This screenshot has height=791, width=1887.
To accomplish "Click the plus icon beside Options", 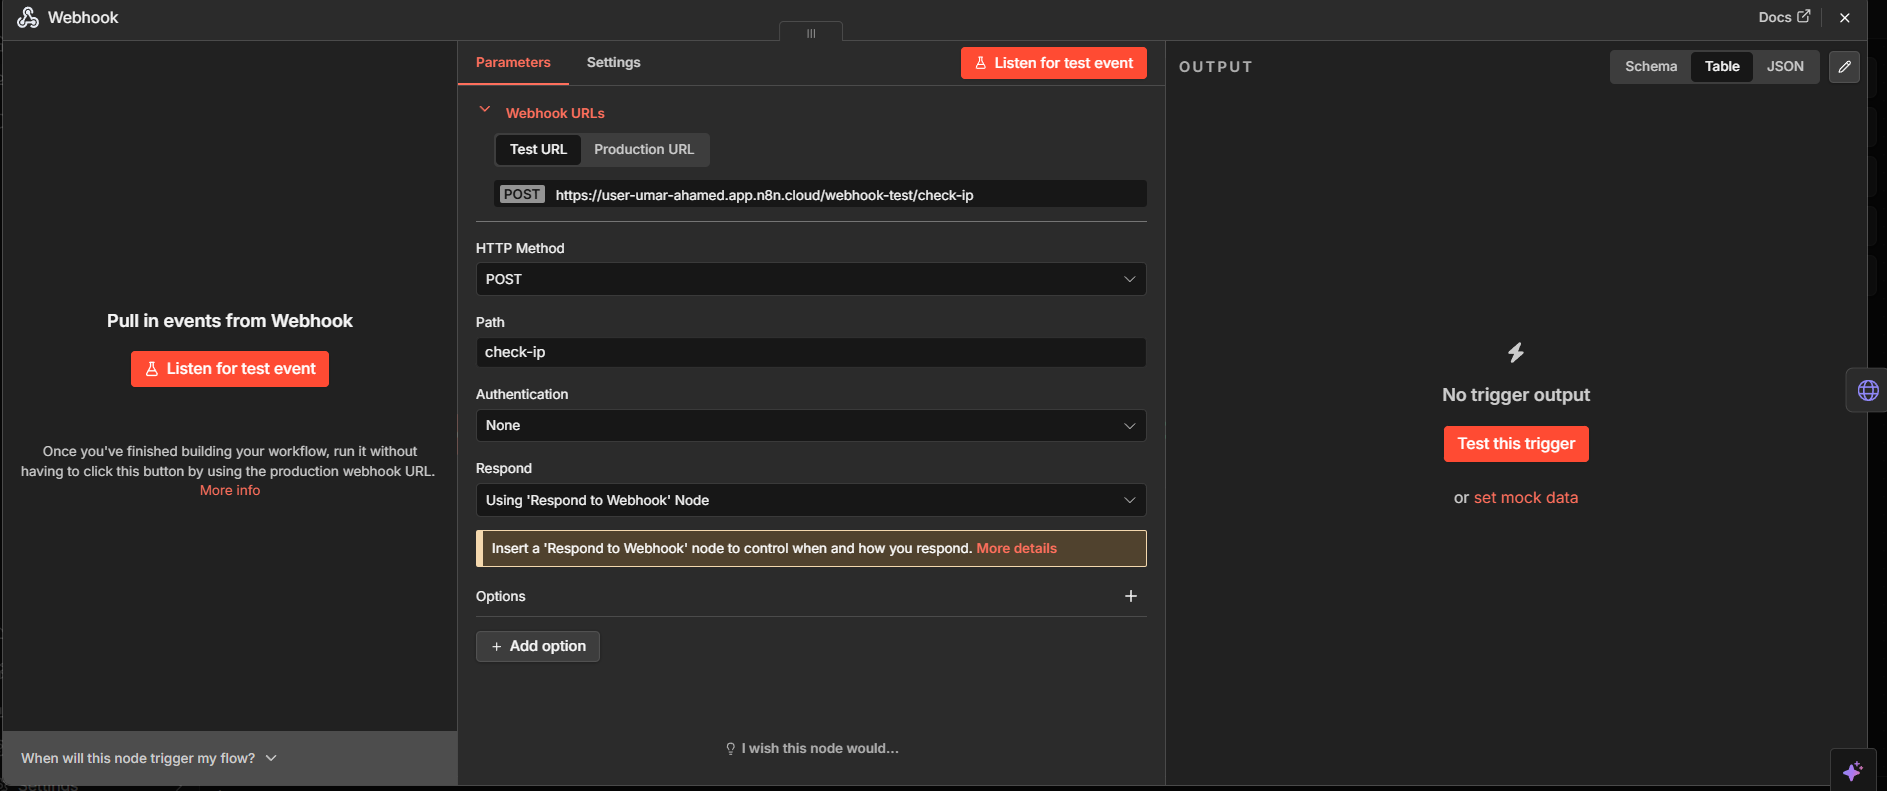I will 1131,596.
